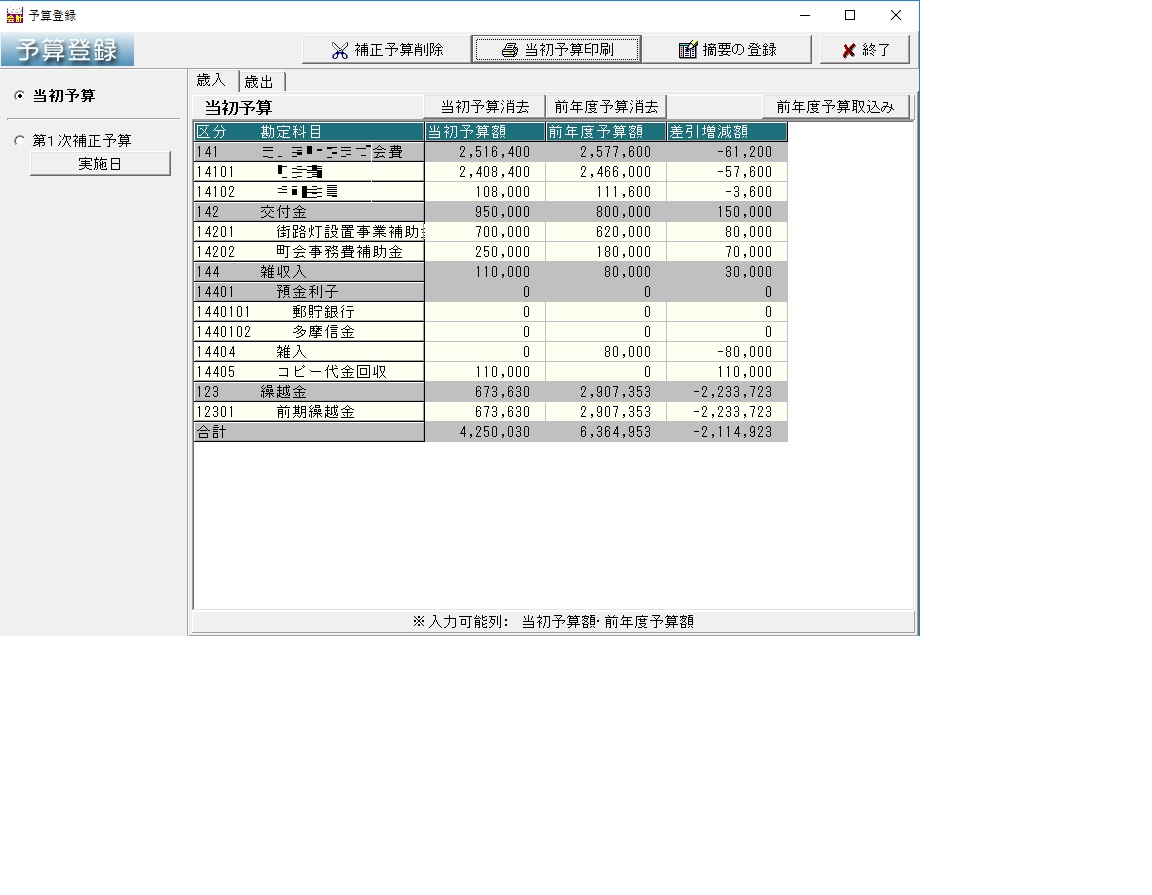Screen dimensions: 1152x895
Task: Click 前年度予算額 cell for 町会事務費補助金
Action: 606,252
